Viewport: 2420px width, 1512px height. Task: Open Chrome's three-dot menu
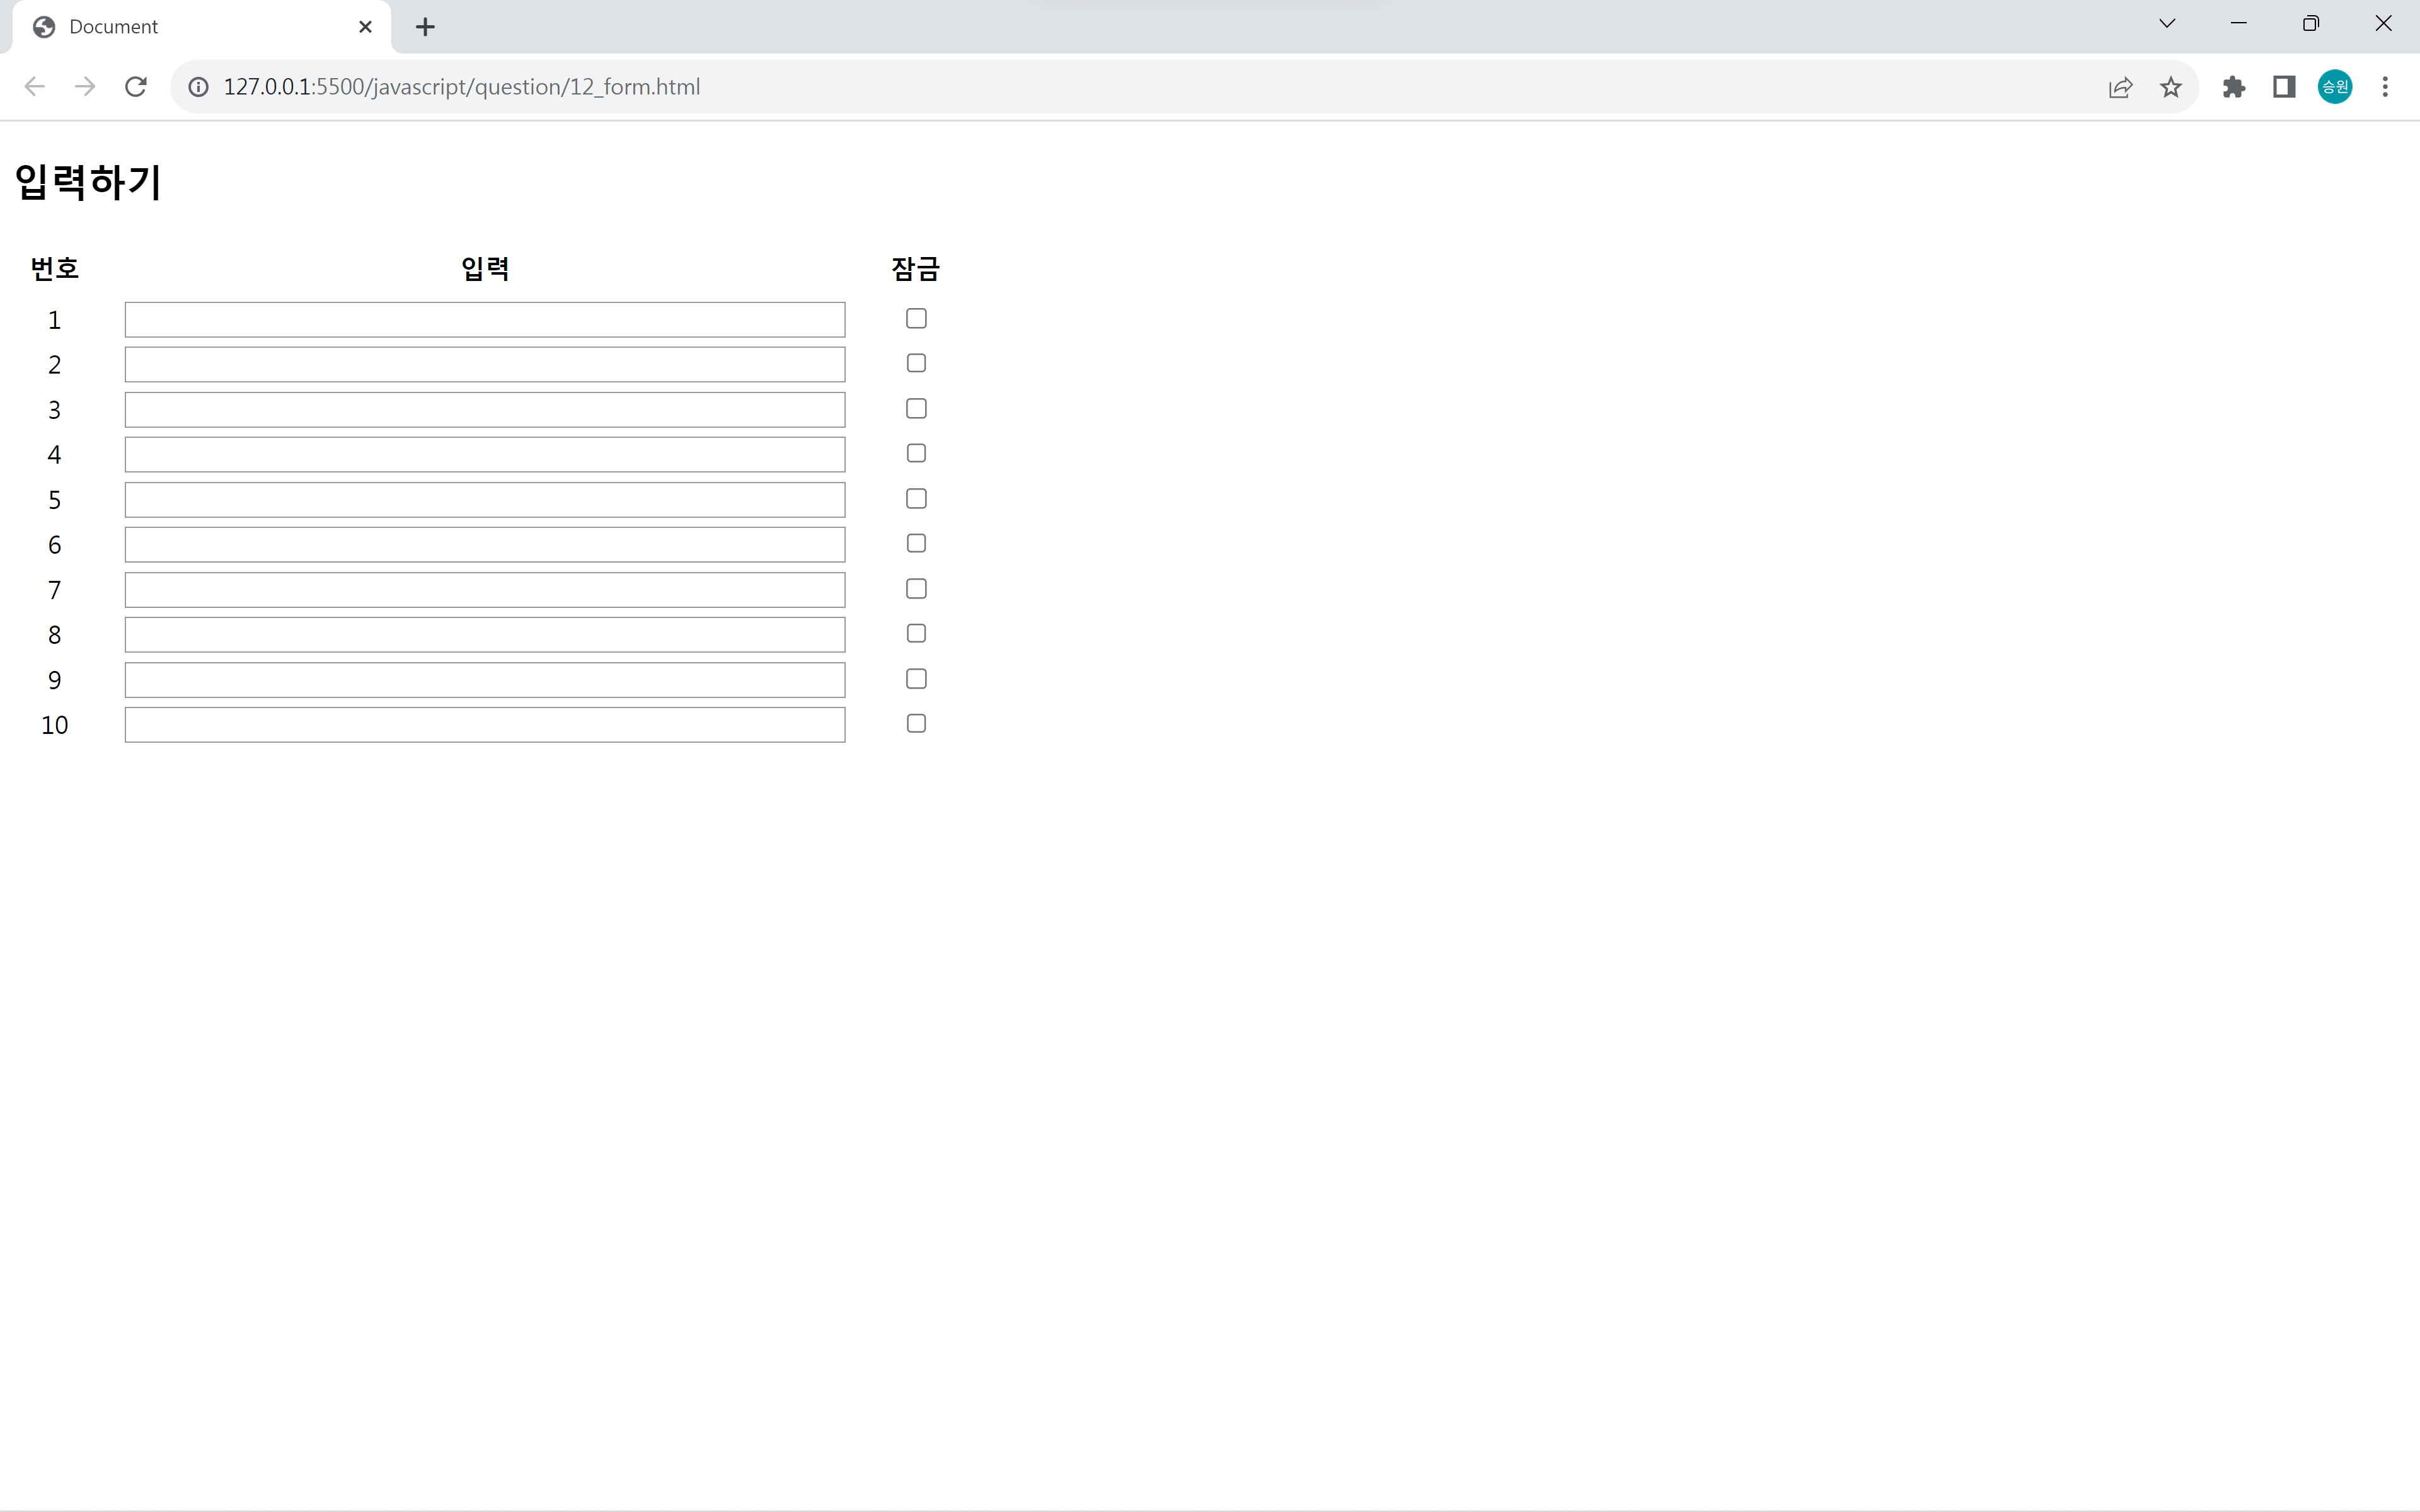[2385, 87]
